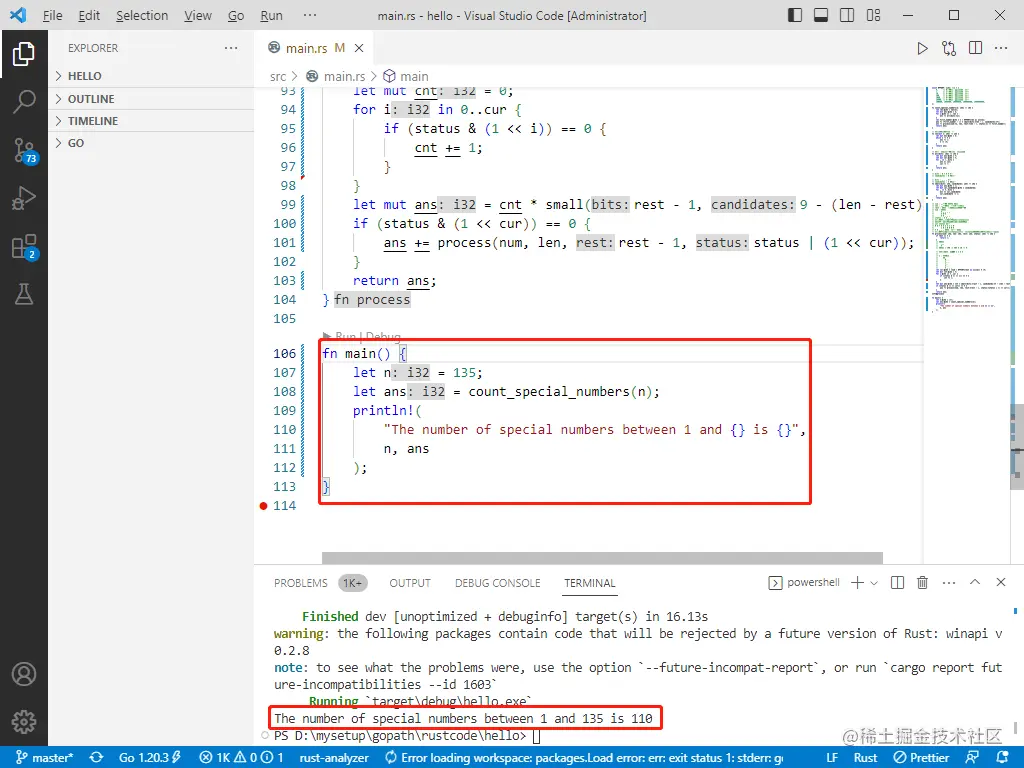Change the LF end of line sequence
The width and height of the screenshot is (1024, 768).
point(832,758)
